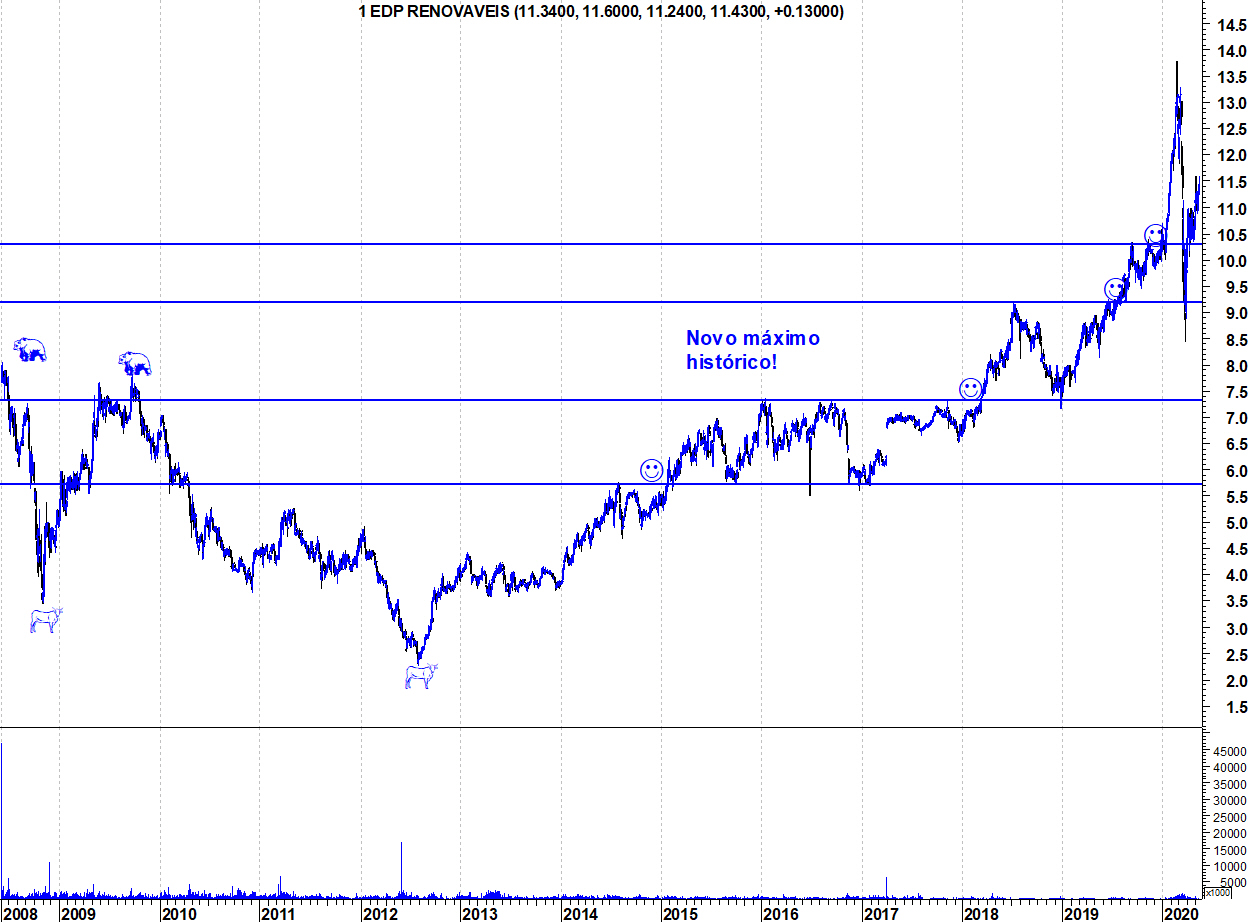Screen dimensions: 1250x922
Task: Click the 2009 year label on the time axis
Action: pos(78,913)
